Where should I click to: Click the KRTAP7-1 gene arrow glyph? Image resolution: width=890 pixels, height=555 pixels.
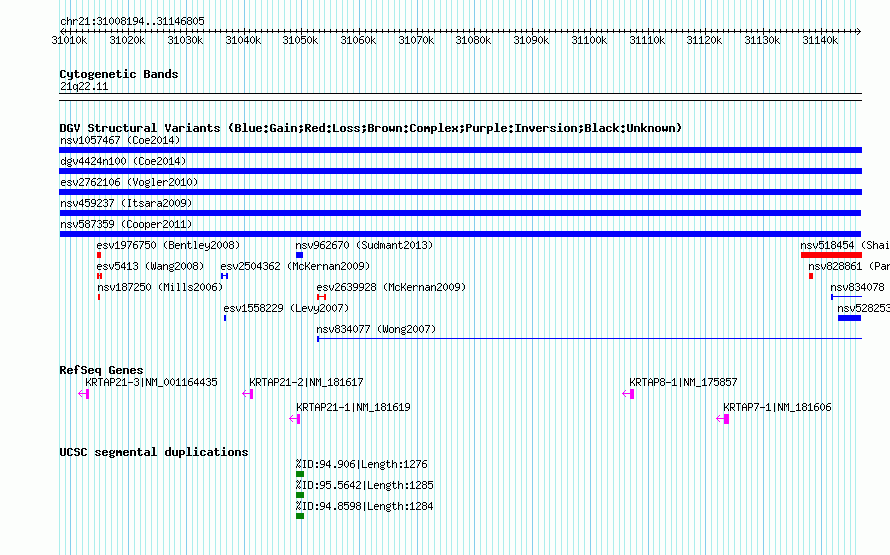[x=723, y=419]
